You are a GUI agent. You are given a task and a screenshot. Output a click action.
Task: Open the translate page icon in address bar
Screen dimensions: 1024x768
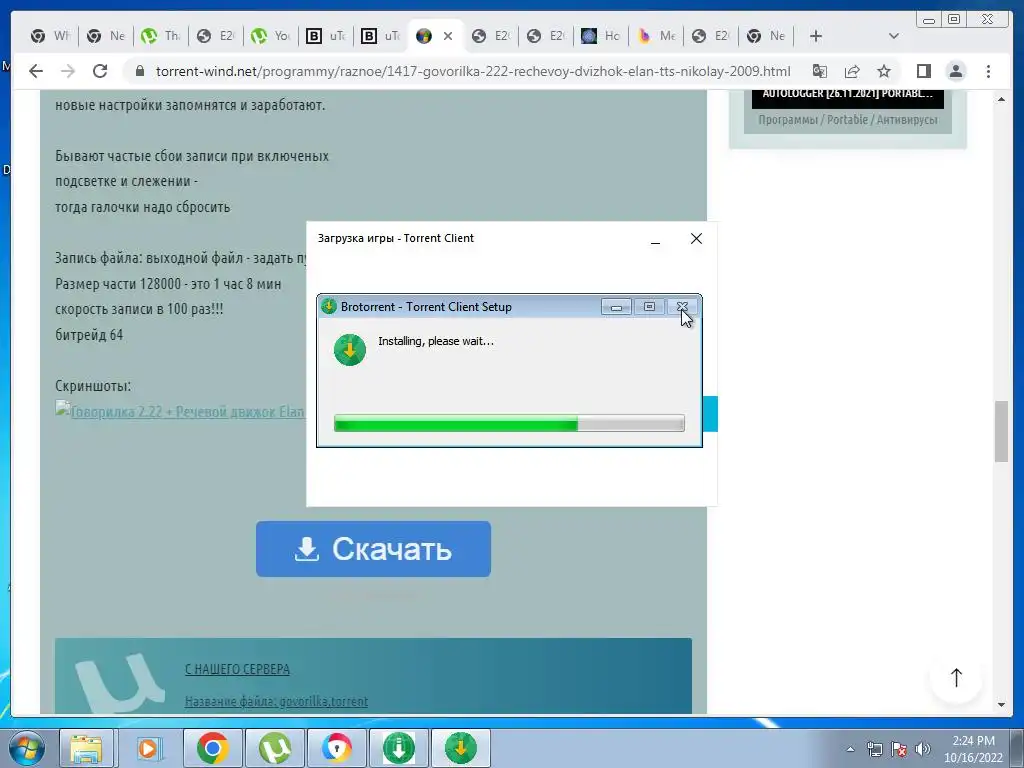click(x=820, y=71)
